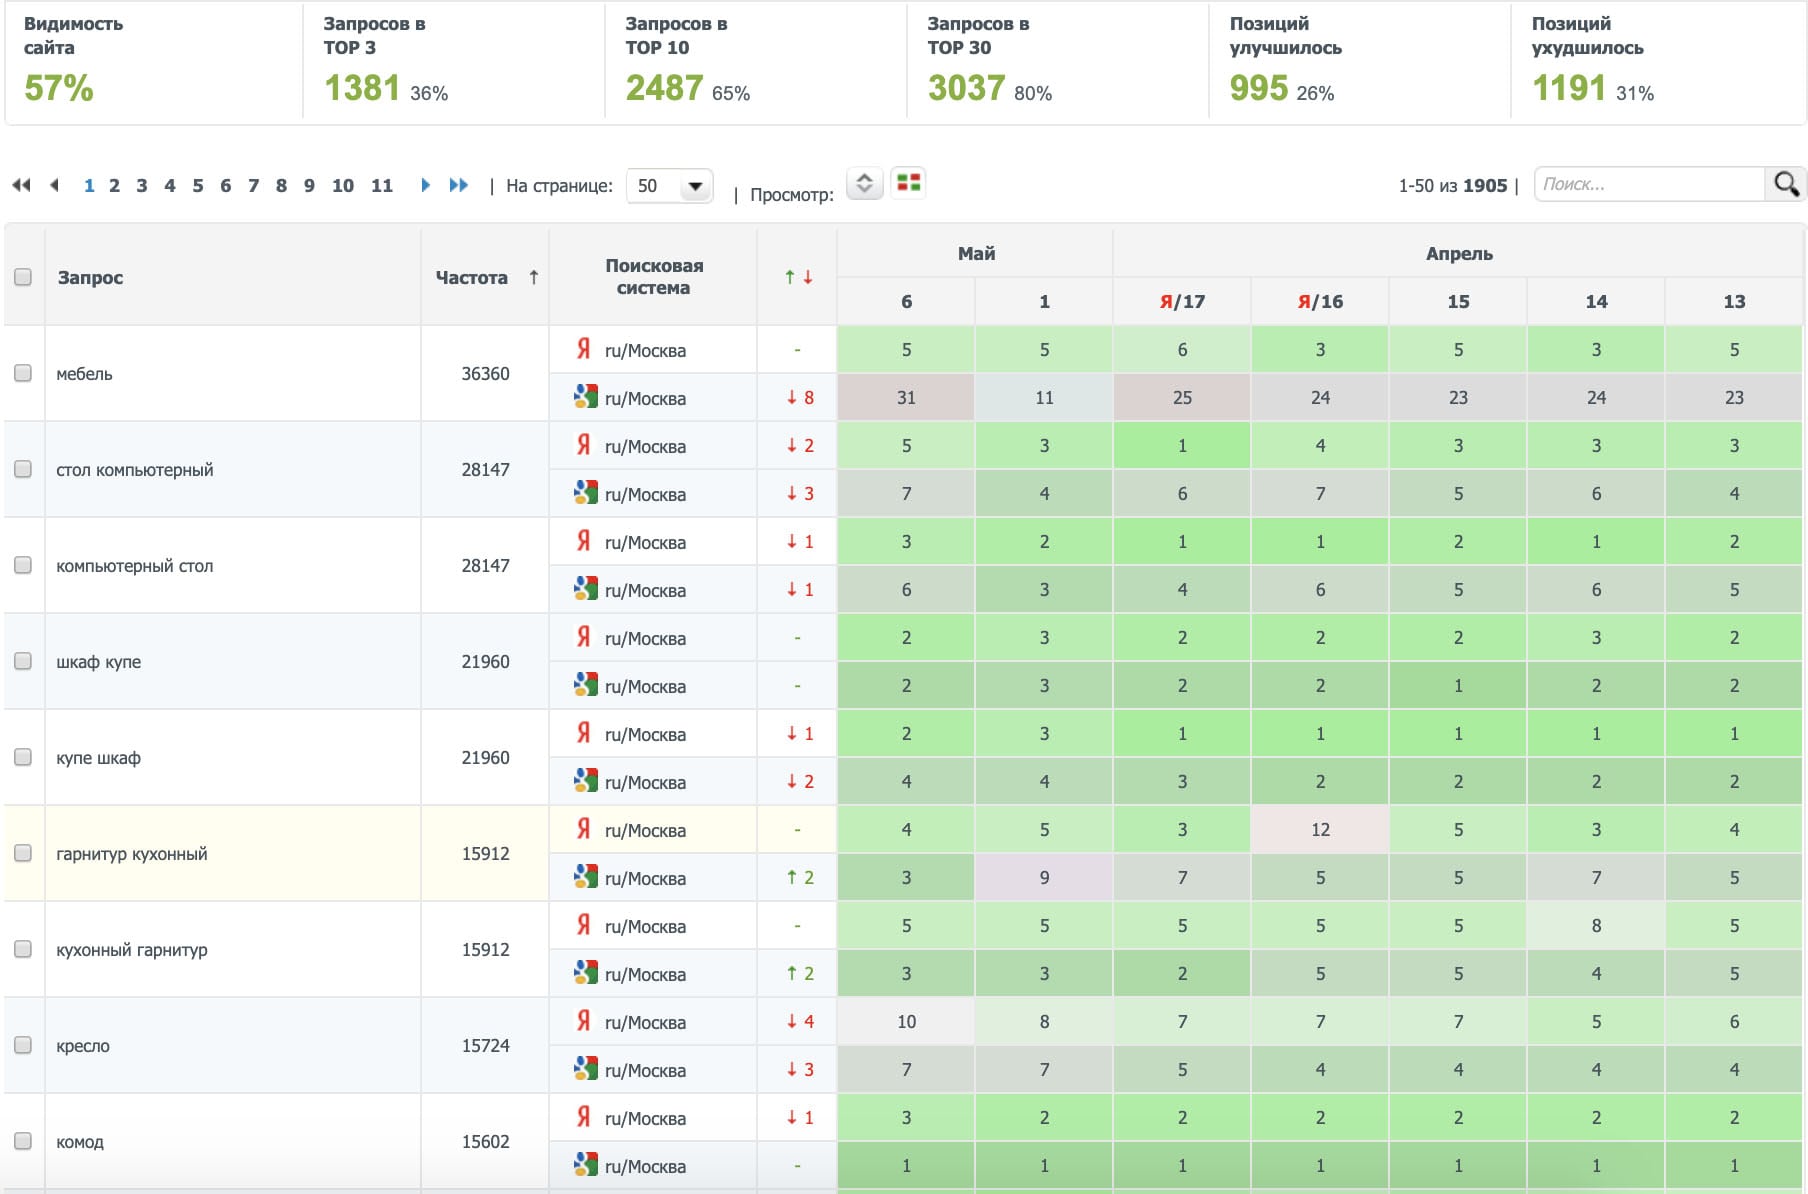Screen dimensions: 1808x1194
Task: Click the query компьютерный стол
Action: [x=135, y=566]
